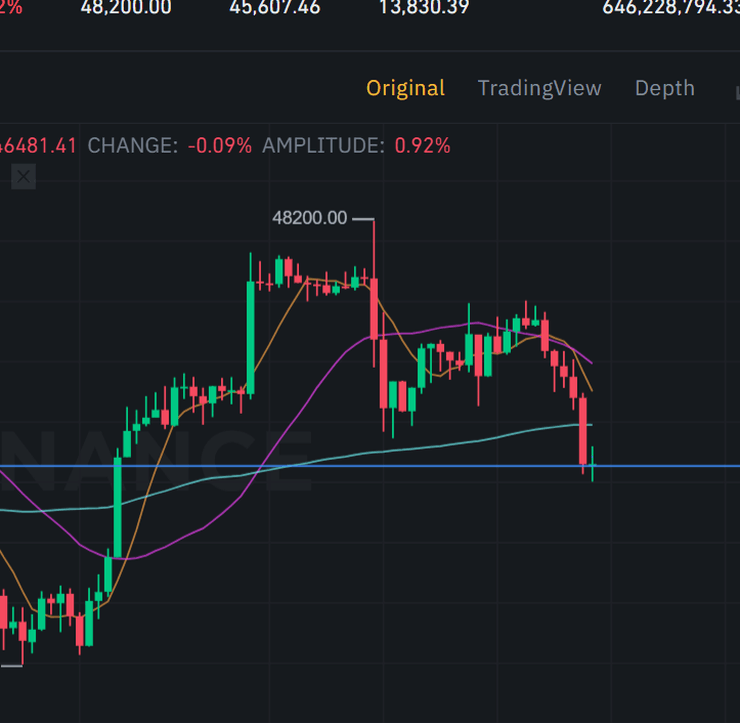Show the Depth chart tab

pyautogui.click(x=664, y=88)
